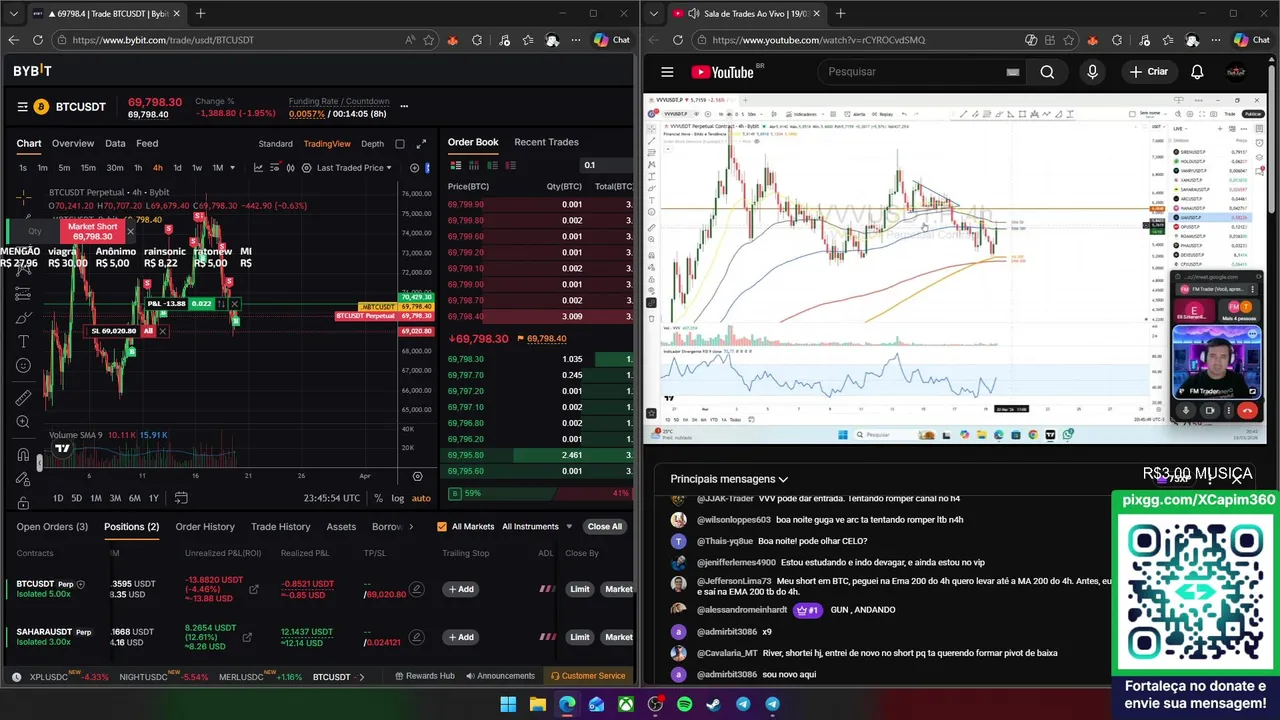Switch to the Feed tab
This screenshot has width=1280, height=720.
coord(147,144)
